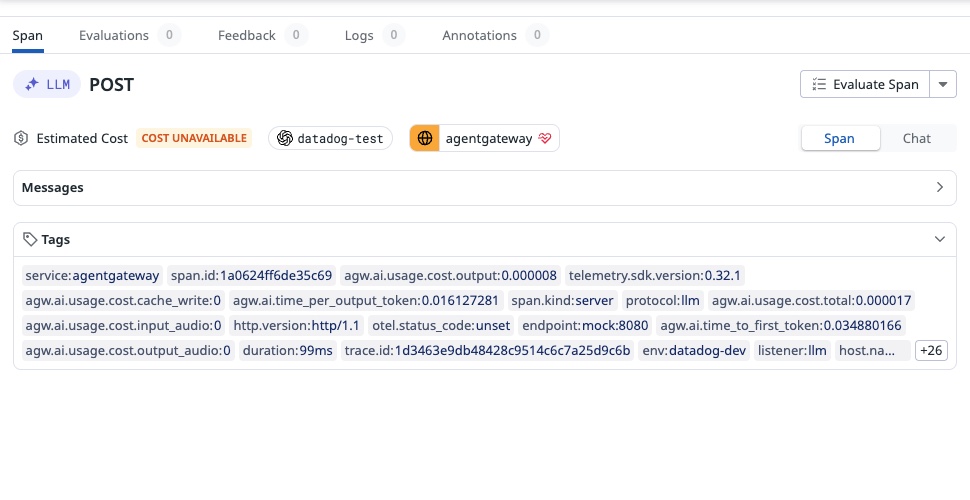Image resolution: width=970 pixels, height=500 pixels.
Task: Select the Span view toggle
Action: [x=840, y=138]
